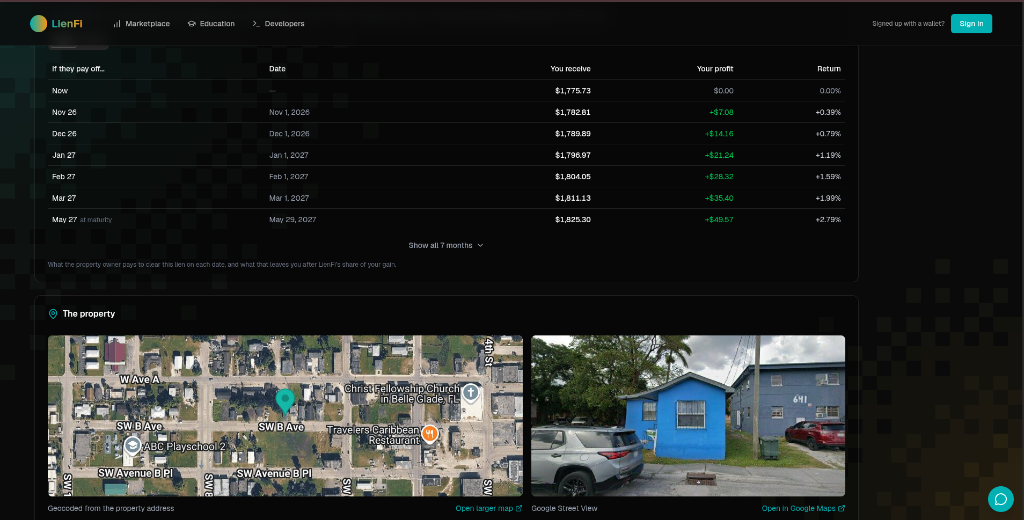Click the Google Street View house photo

click(x=688, y=415)
